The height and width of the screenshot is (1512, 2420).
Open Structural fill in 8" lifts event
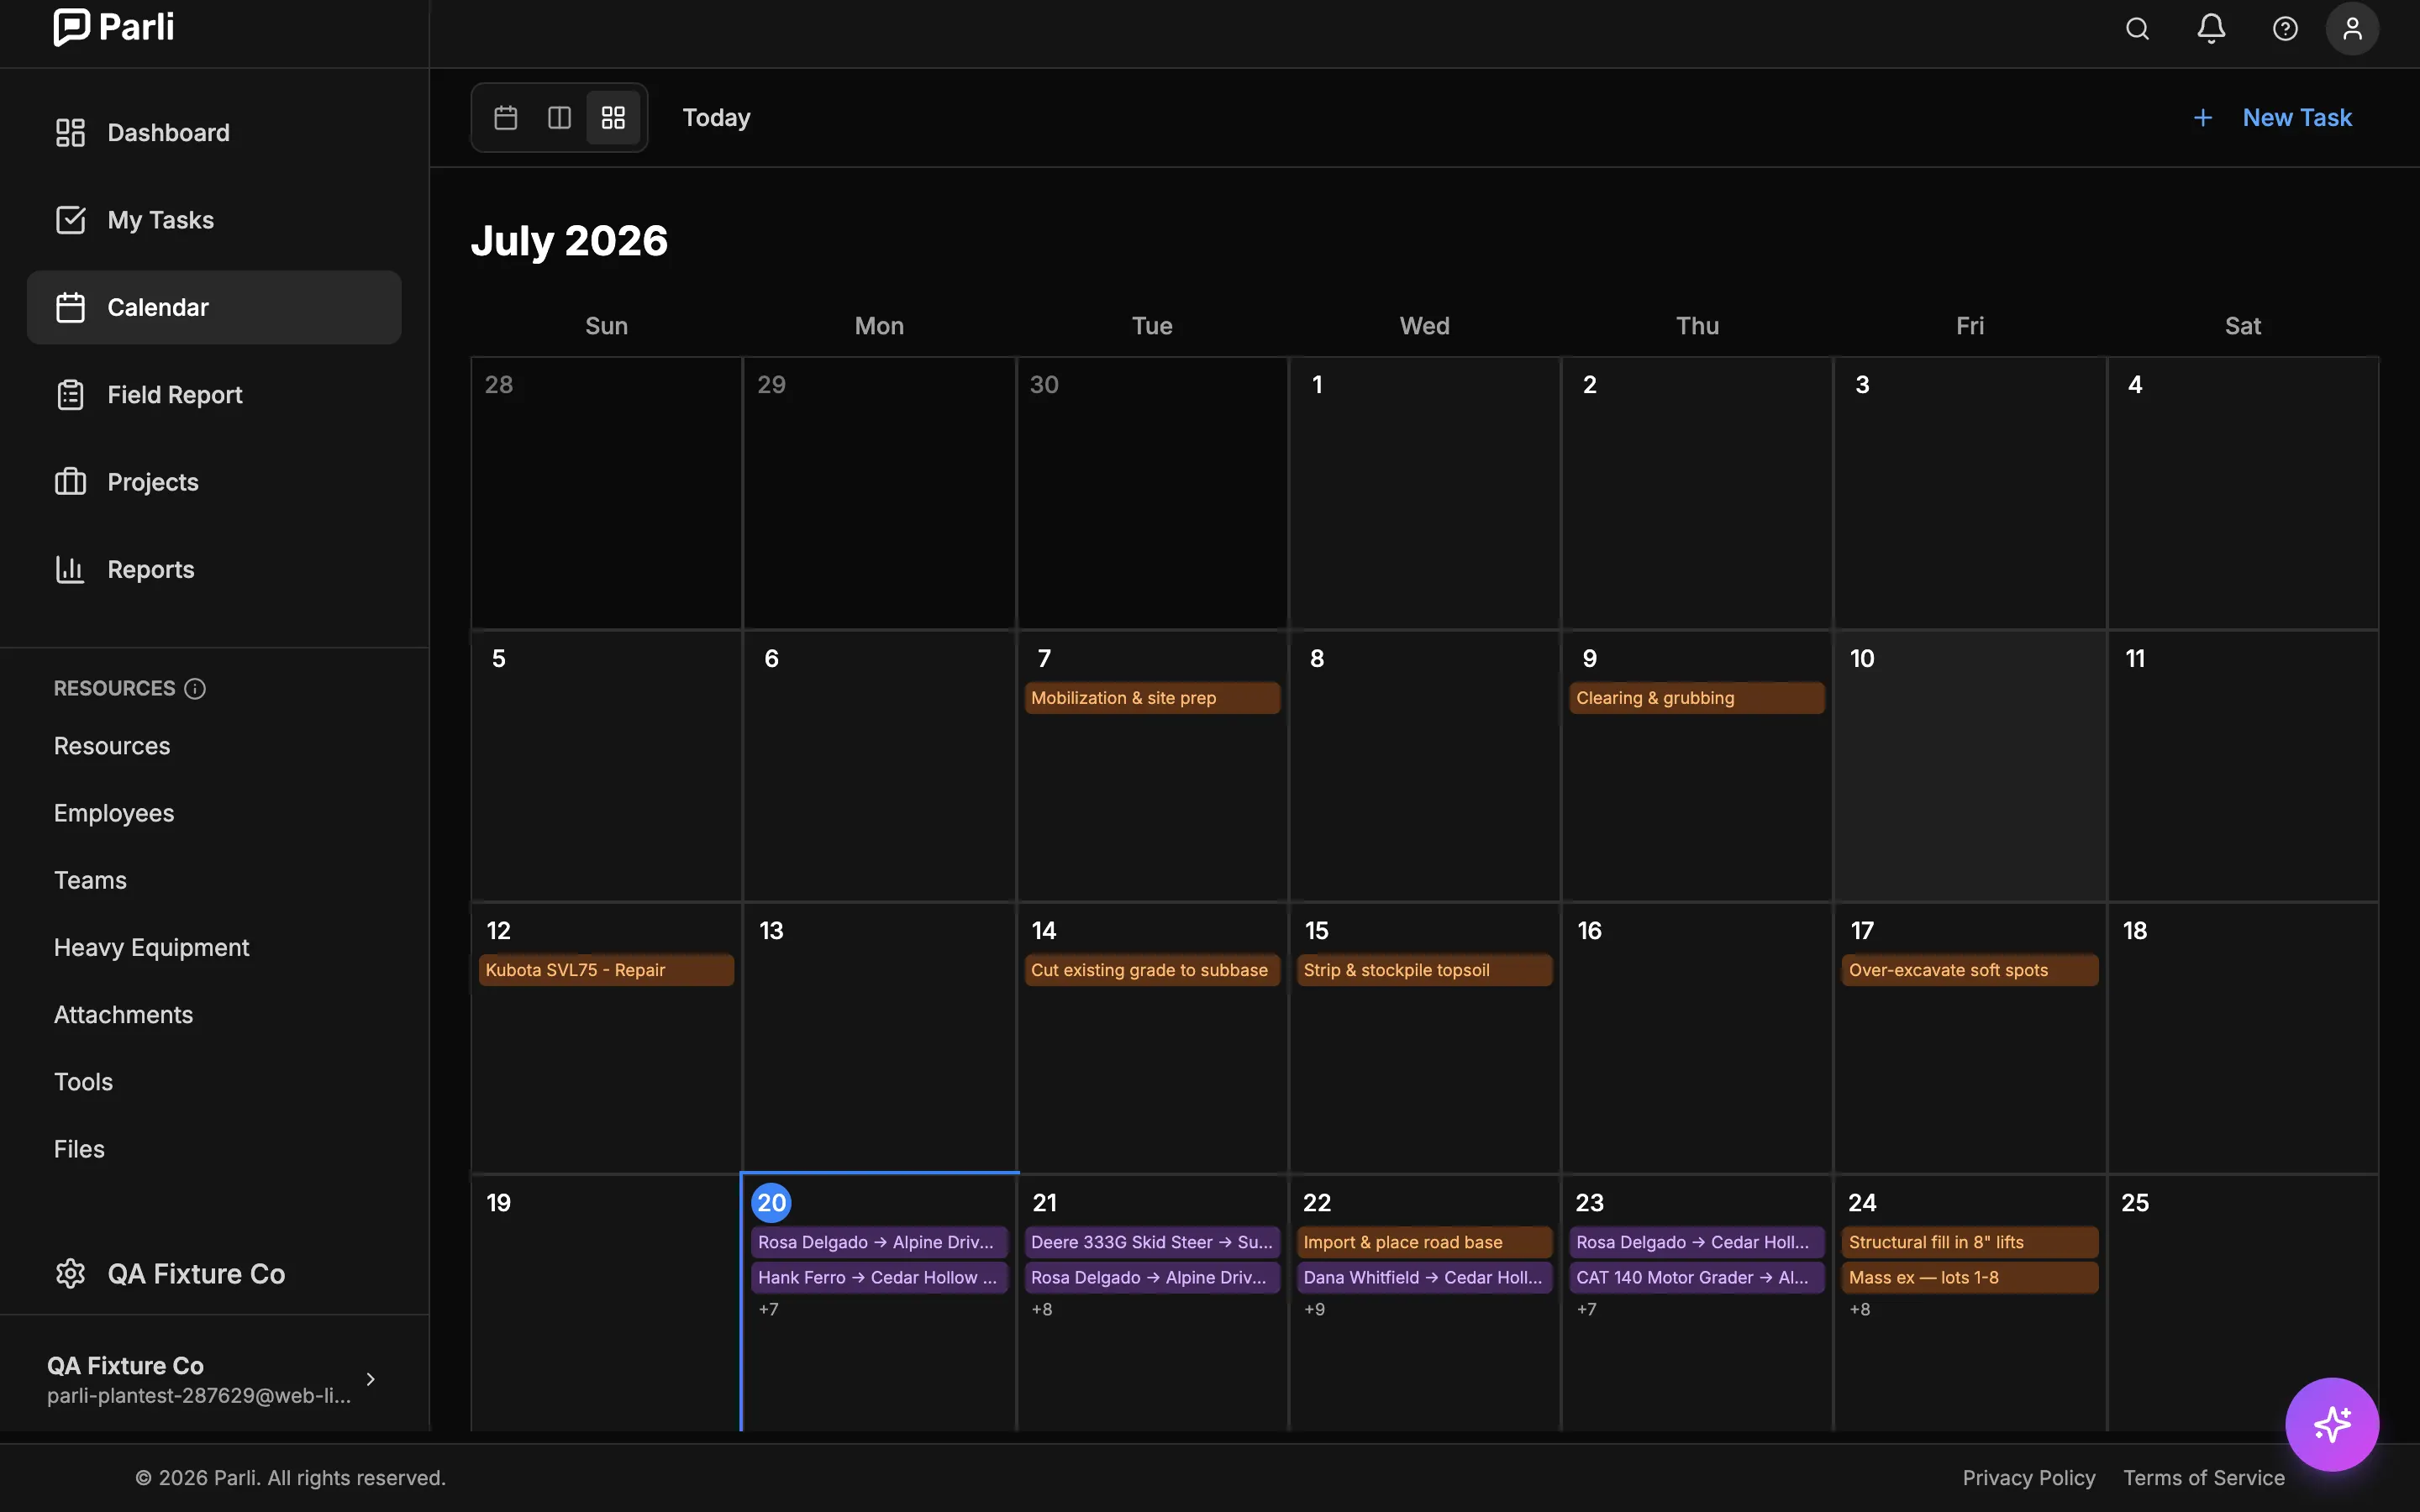1970,1242
